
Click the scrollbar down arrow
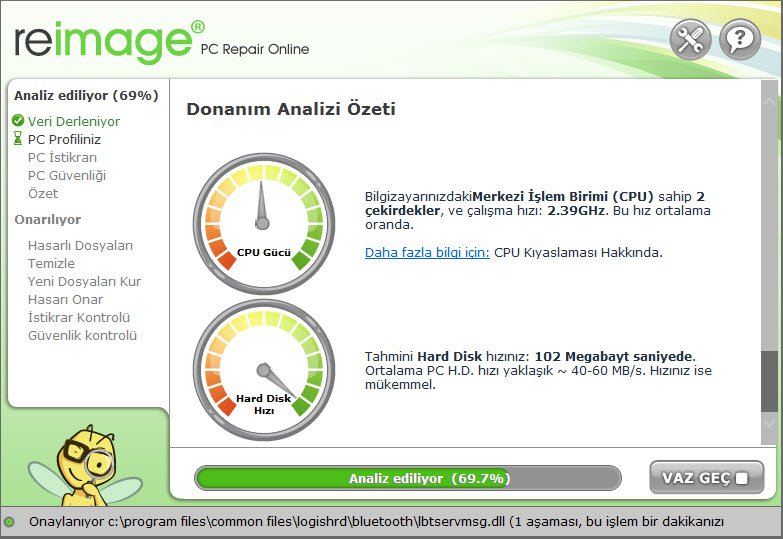[x=769, y=422]
